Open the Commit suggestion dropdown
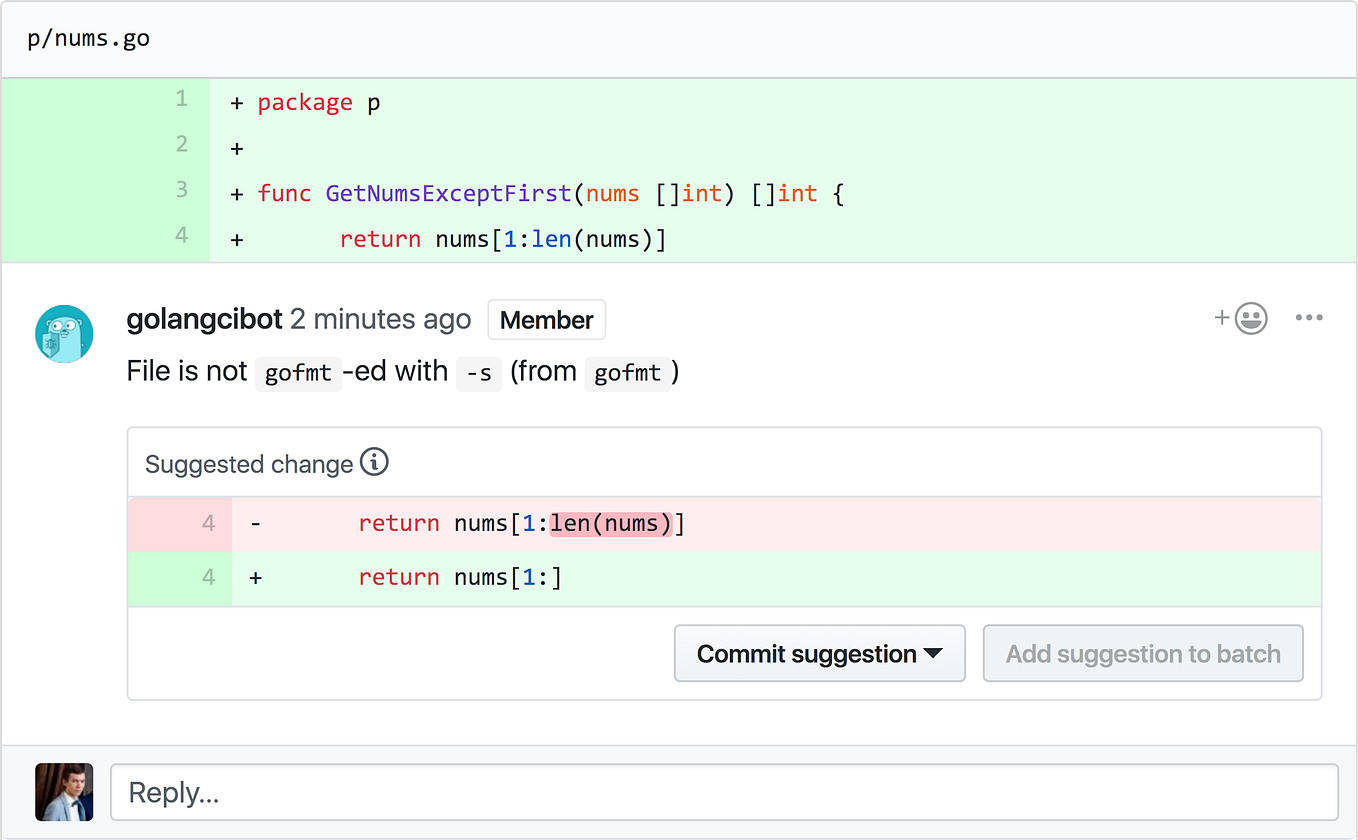The height and width of the screenshot is (840, 1358). [x=819, y=654]
